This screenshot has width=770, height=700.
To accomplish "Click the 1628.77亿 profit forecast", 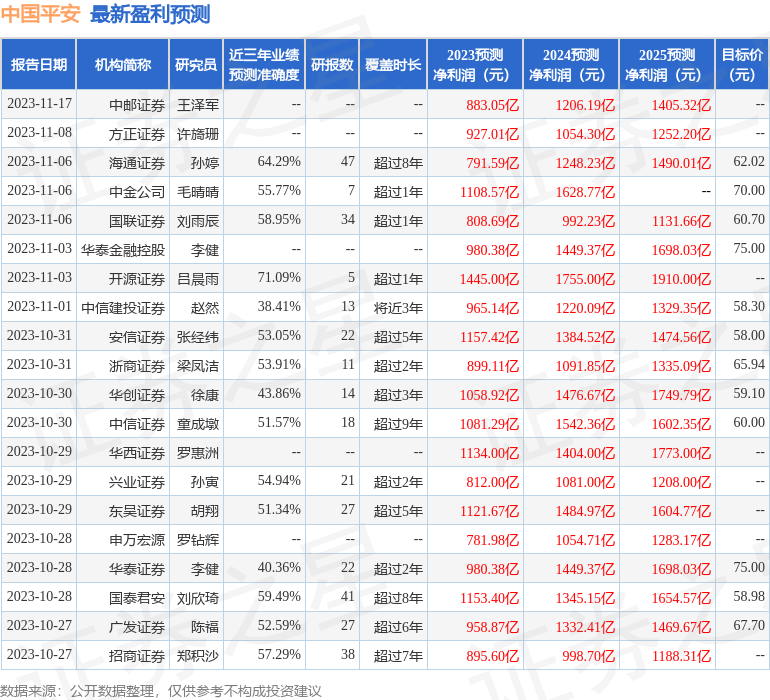I will click(x=585, y=192).
